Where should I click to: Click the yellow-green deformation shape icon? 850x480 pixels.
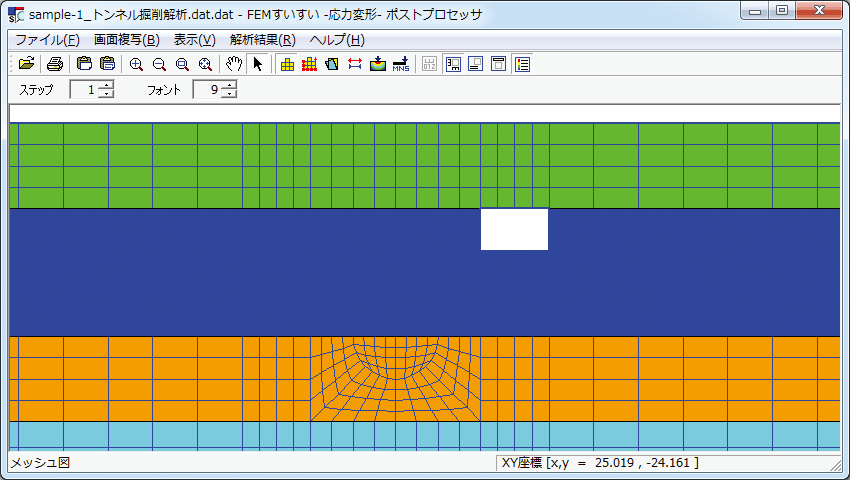pyautogui.click(x=332, y=64)
